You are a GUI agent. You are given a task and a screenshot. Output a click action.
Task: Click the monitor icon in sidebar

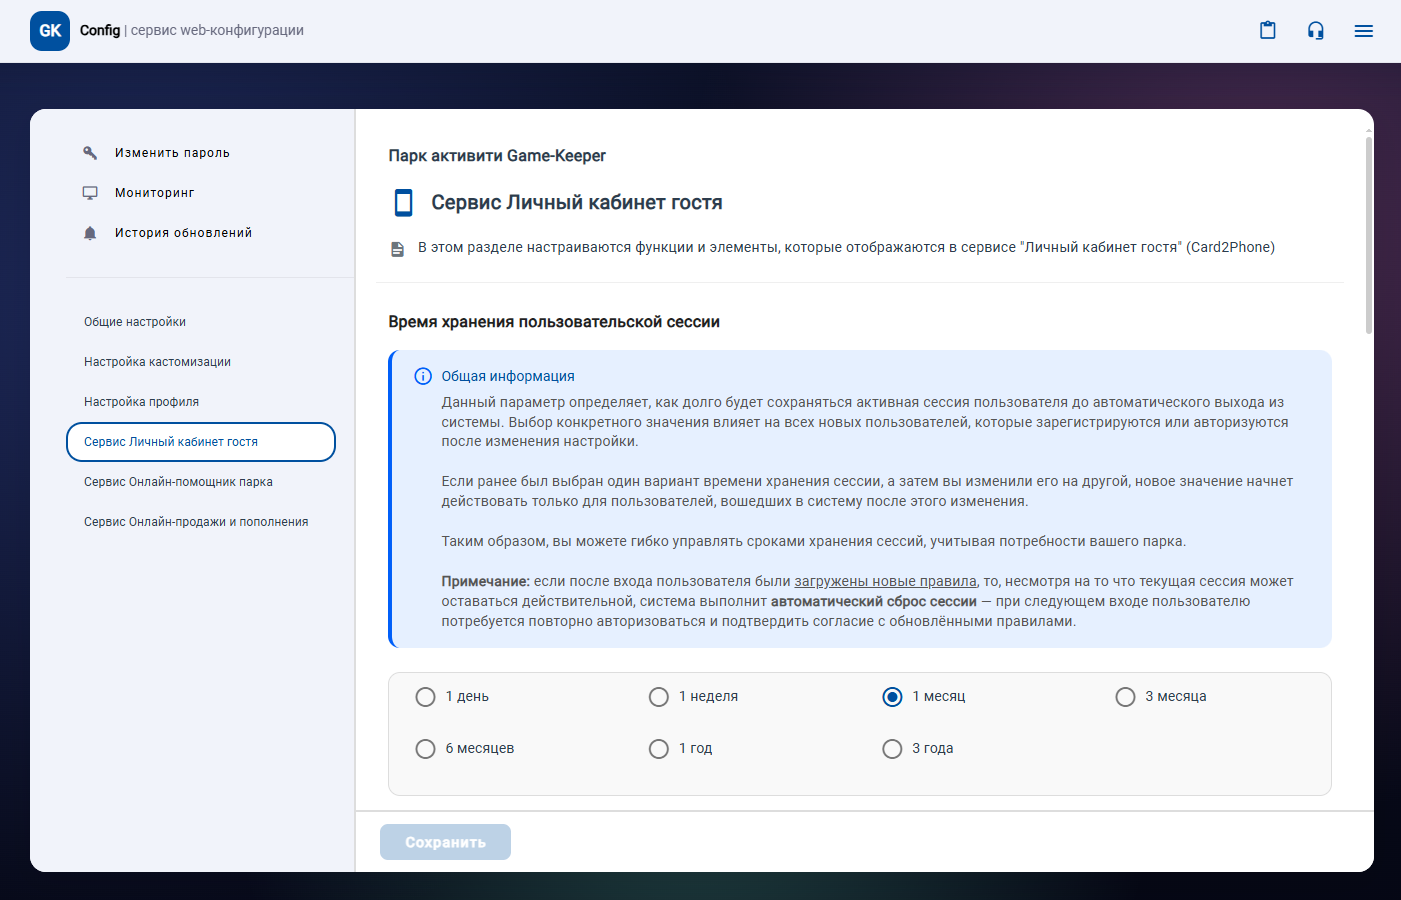click(x=90, y=193)
